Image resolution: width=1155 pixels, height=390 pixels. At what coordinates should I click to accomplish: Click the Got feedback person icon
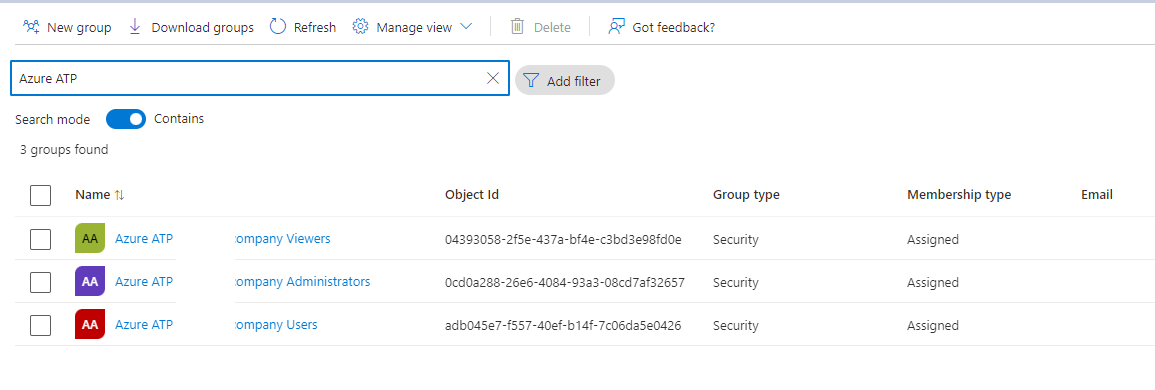pyautogui.click(x=616, y=27)
